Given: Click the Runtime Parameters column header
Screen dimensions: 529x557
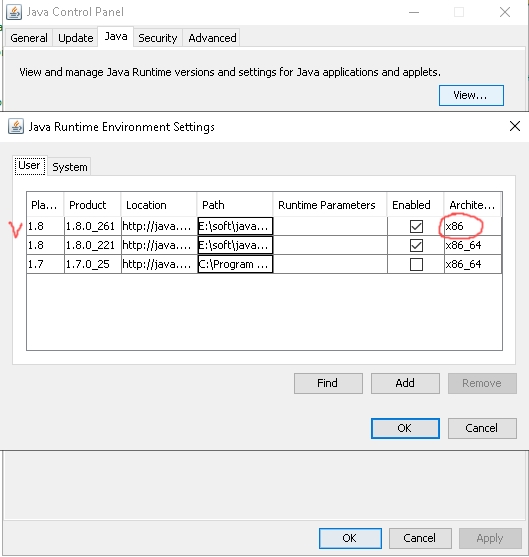Looking at the screenshot, I should point(330,205).
